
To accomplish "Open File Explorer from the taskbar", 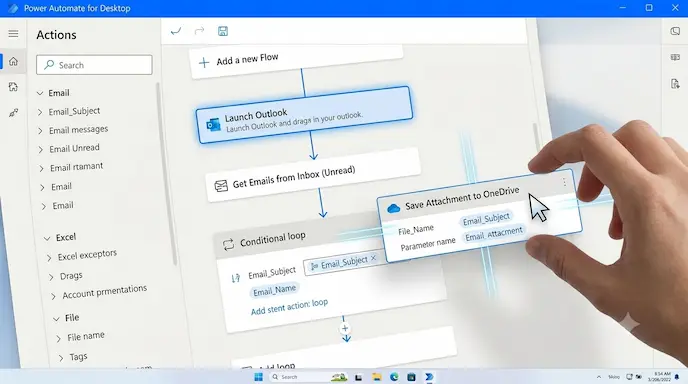I will pyautogui.click(x=376, y=377).
